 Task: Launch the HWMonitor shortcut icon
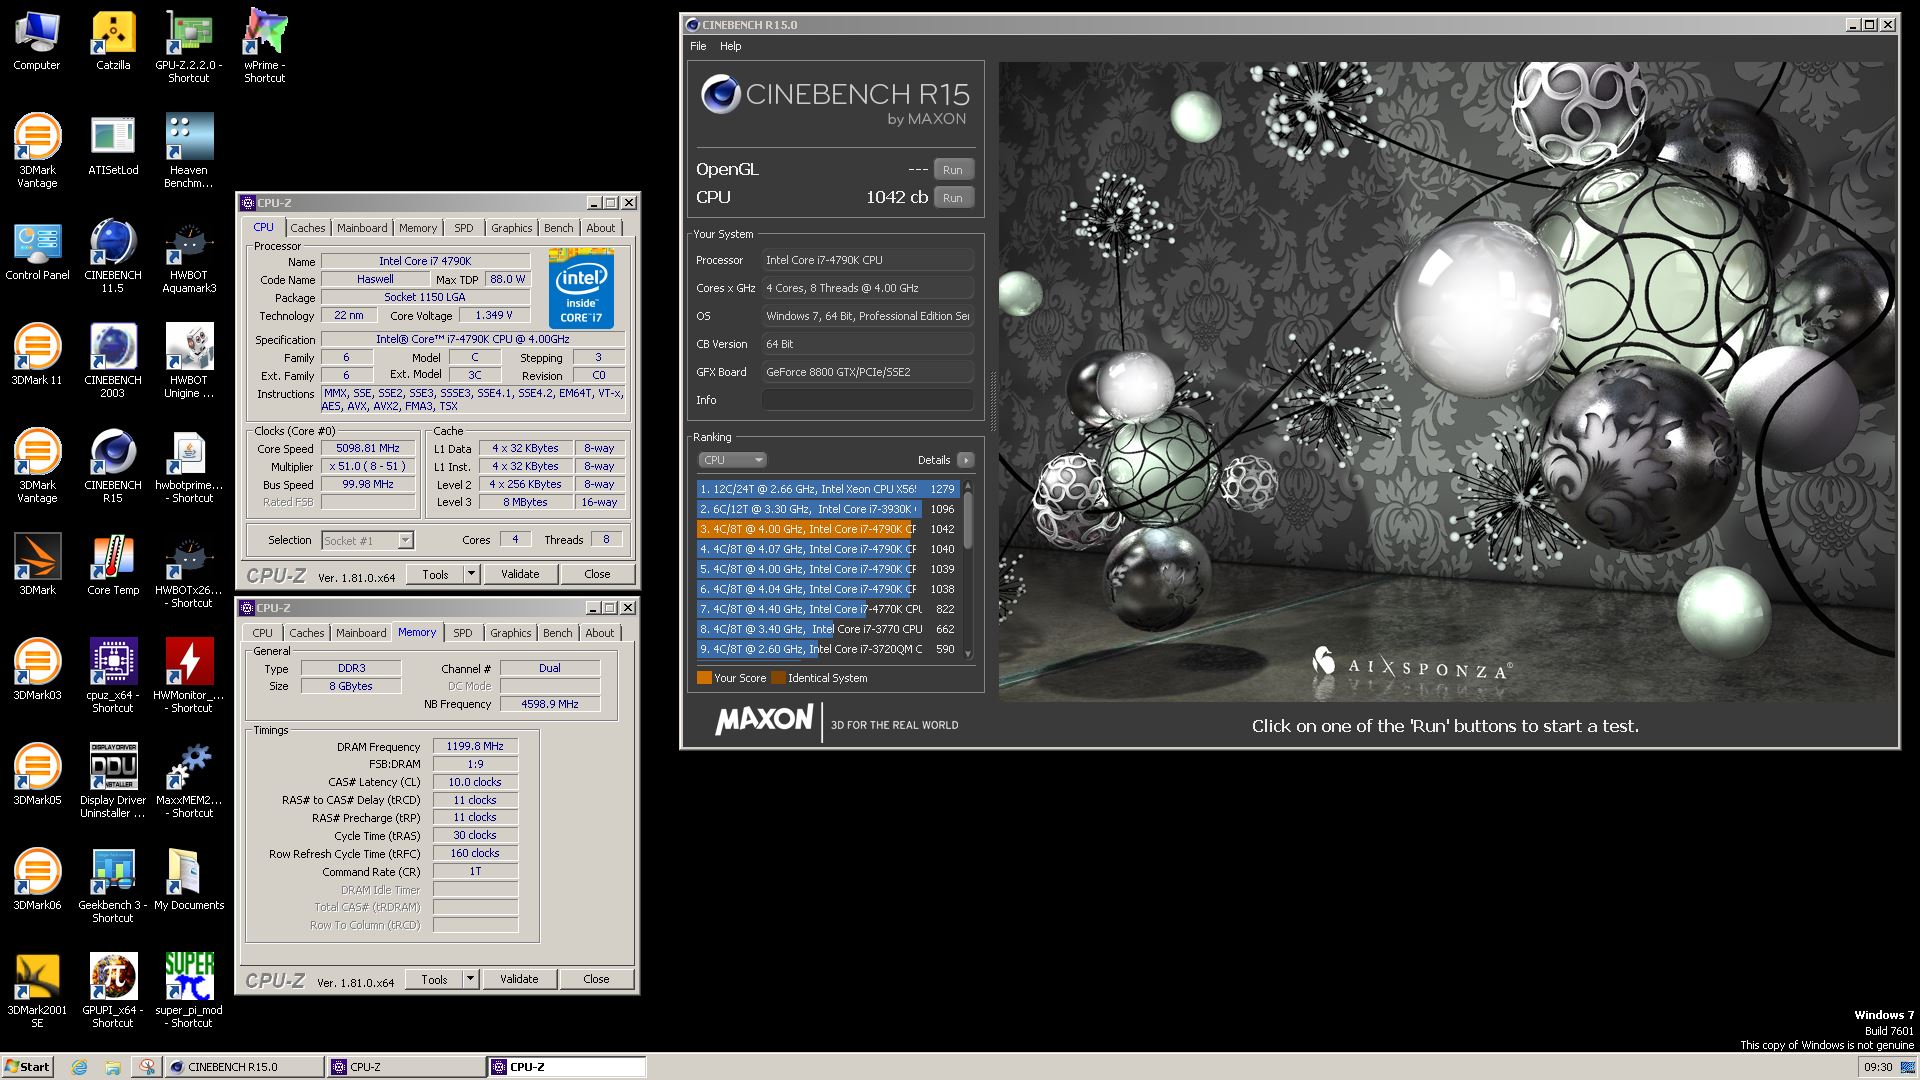189,676
